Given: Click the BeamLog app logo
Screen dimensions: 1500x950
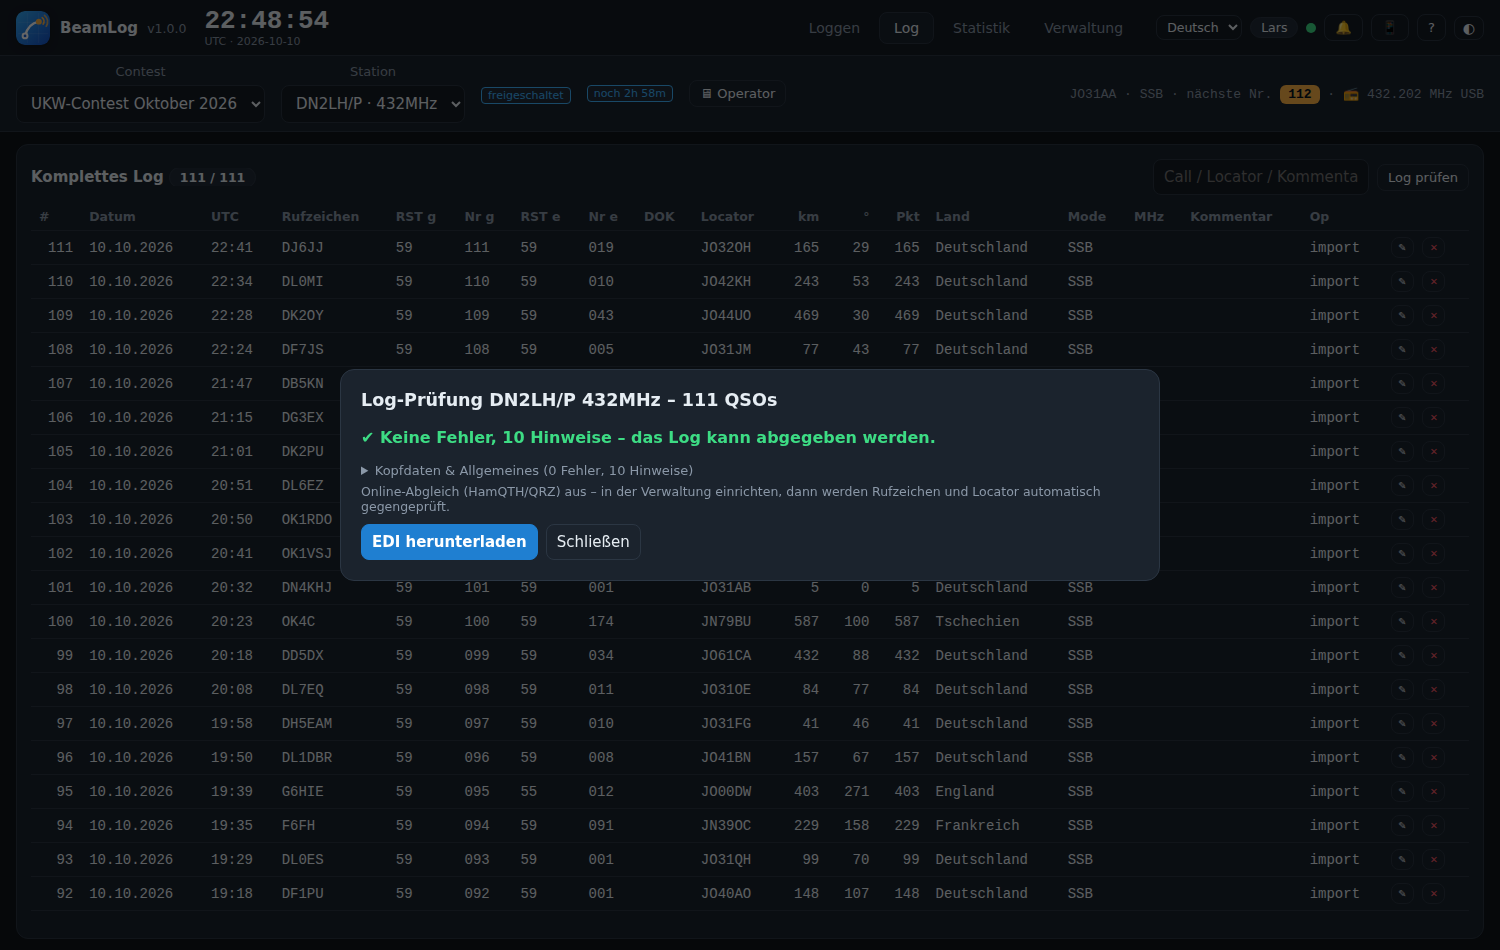Looking at the screenshot, I should pyautogui.click(x=33, y=28).
